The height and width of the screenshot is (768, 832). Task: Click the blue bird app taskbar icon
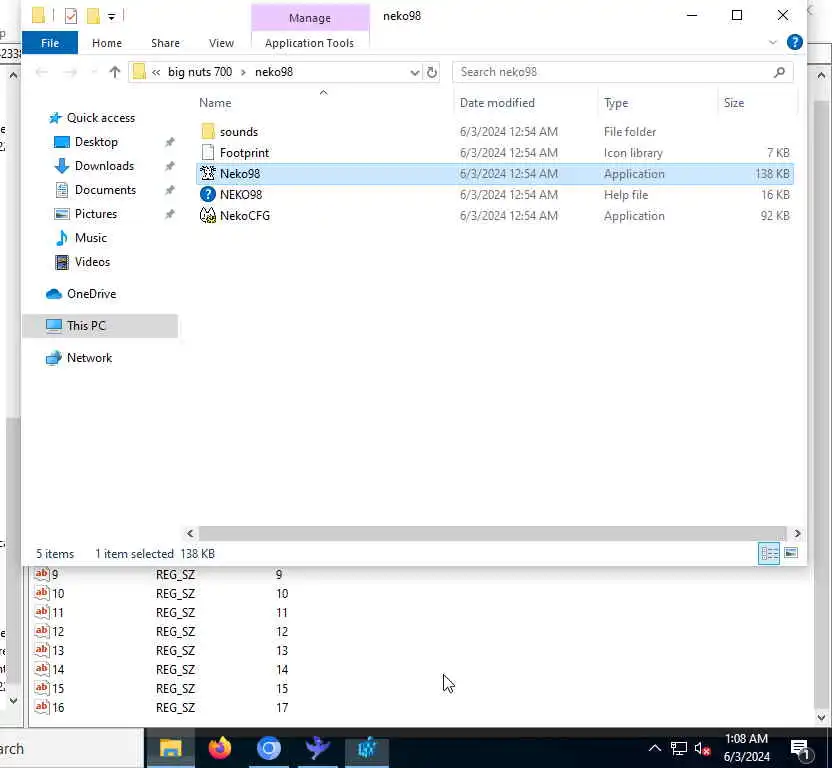pos(318,748)
